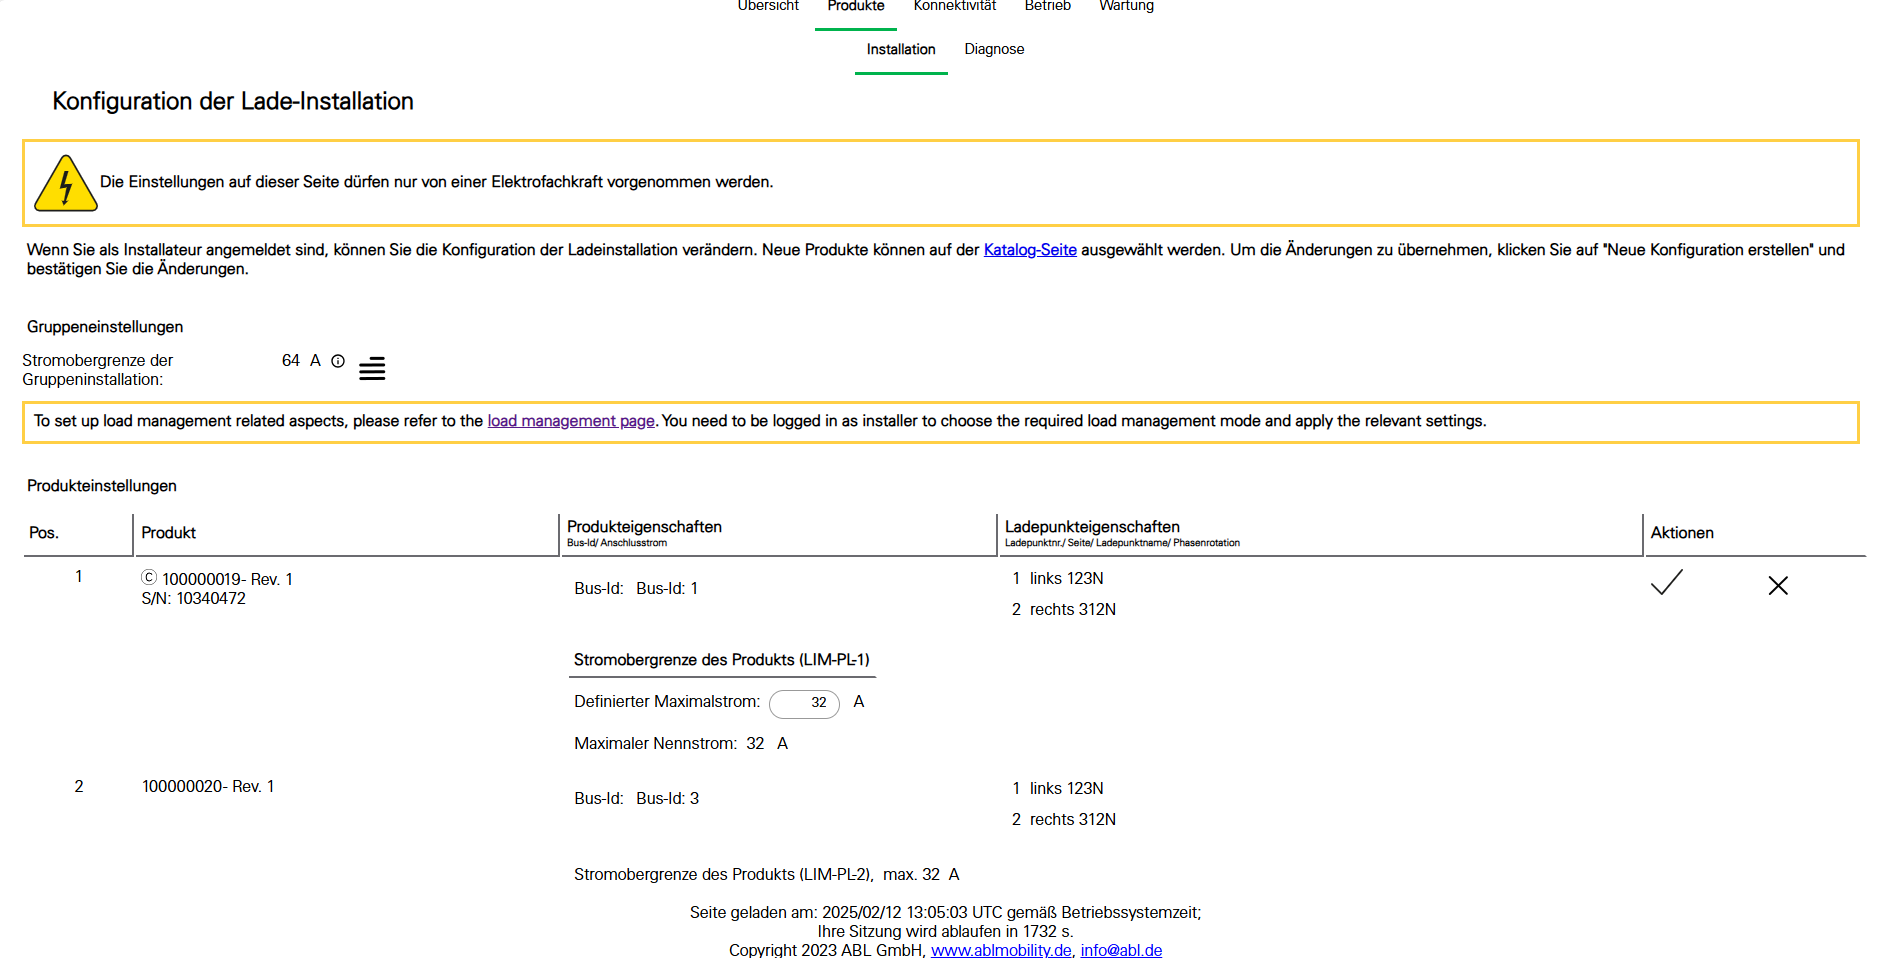
Task: Click the controller symbol before 100000019
Action: 149,578
